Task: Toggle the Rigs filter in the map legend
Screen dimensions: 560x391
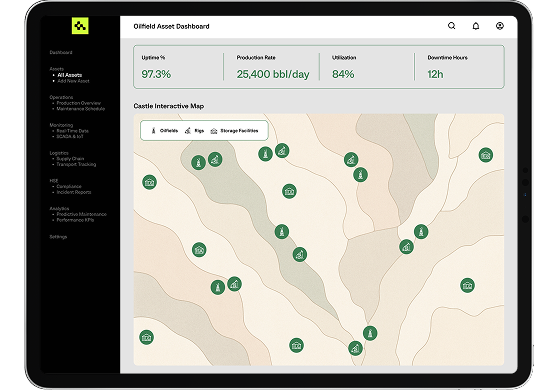Action: (x=194, y=131)
